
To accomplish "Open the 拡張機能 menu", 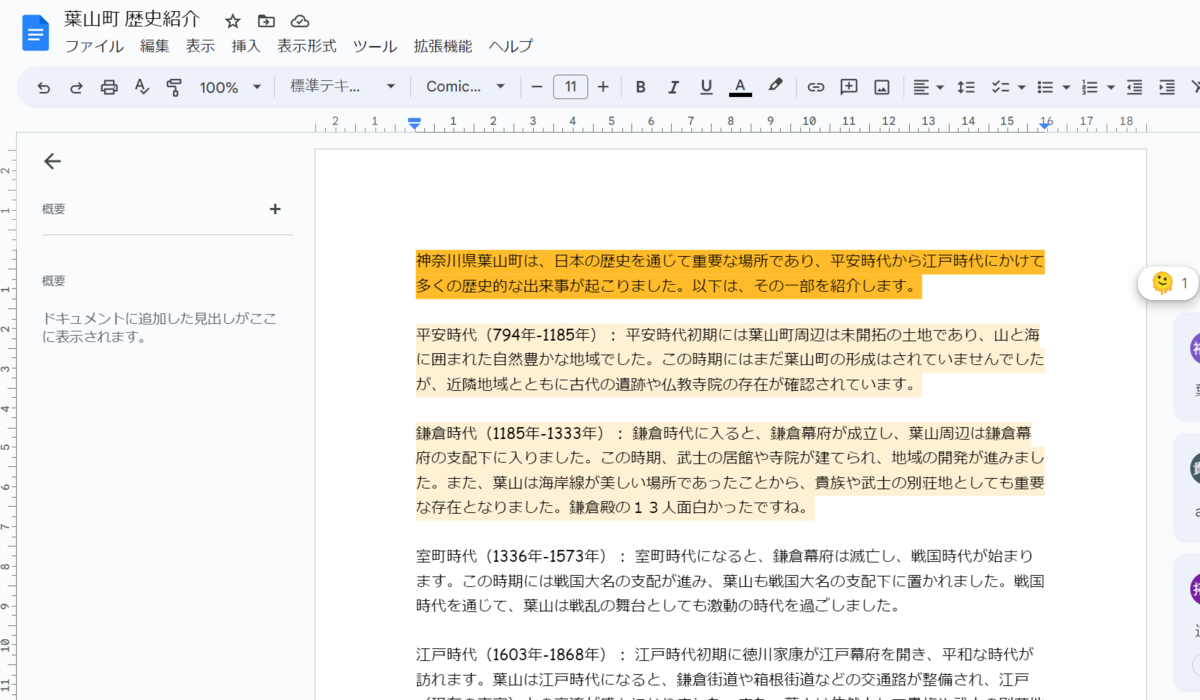I will click(443, 46).
